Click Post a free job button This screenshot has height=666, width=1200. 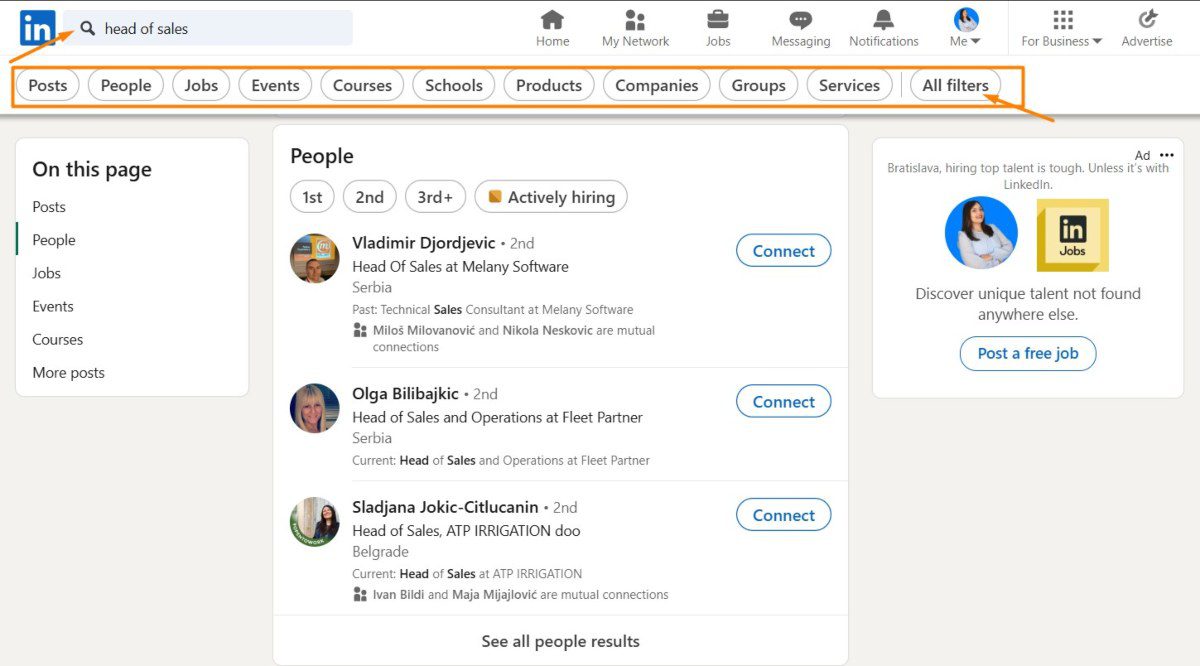pyautogui.click(x=1028, y=353)
